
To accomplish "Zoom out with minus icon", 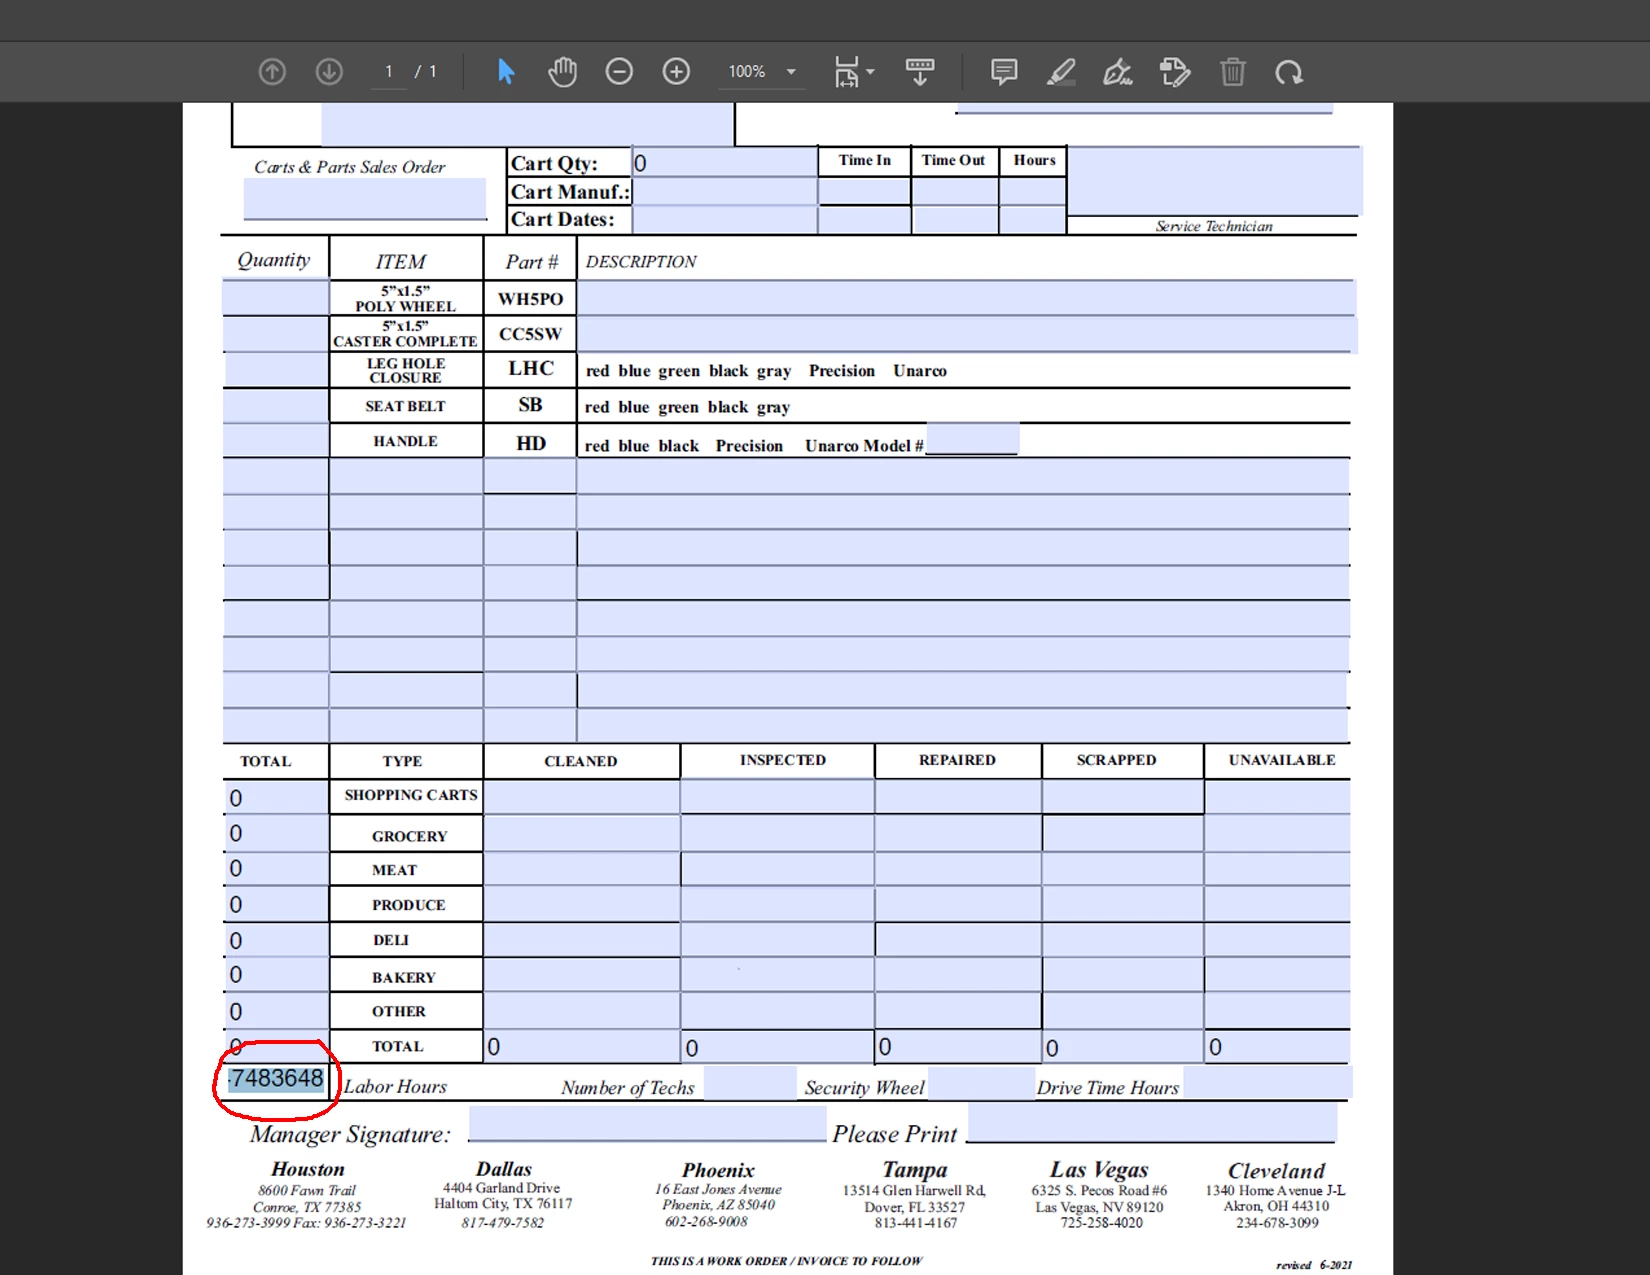I will click(x=619, y=72).
